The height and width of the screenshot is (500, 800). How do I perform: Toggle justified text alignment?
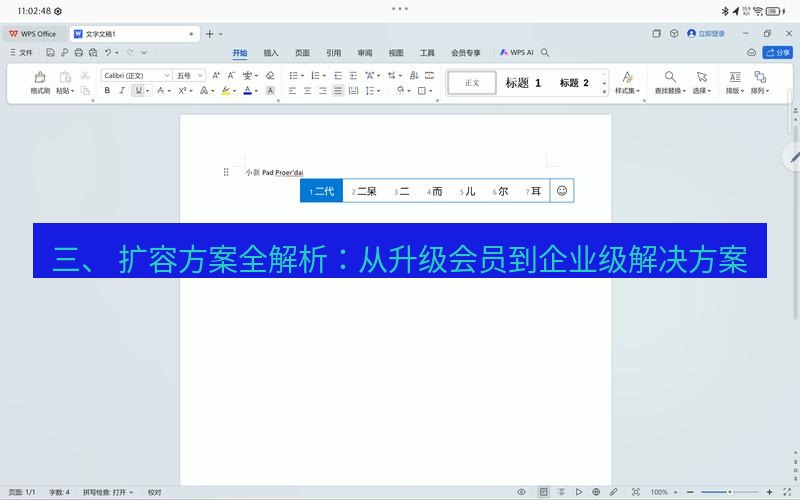[338, 91]
